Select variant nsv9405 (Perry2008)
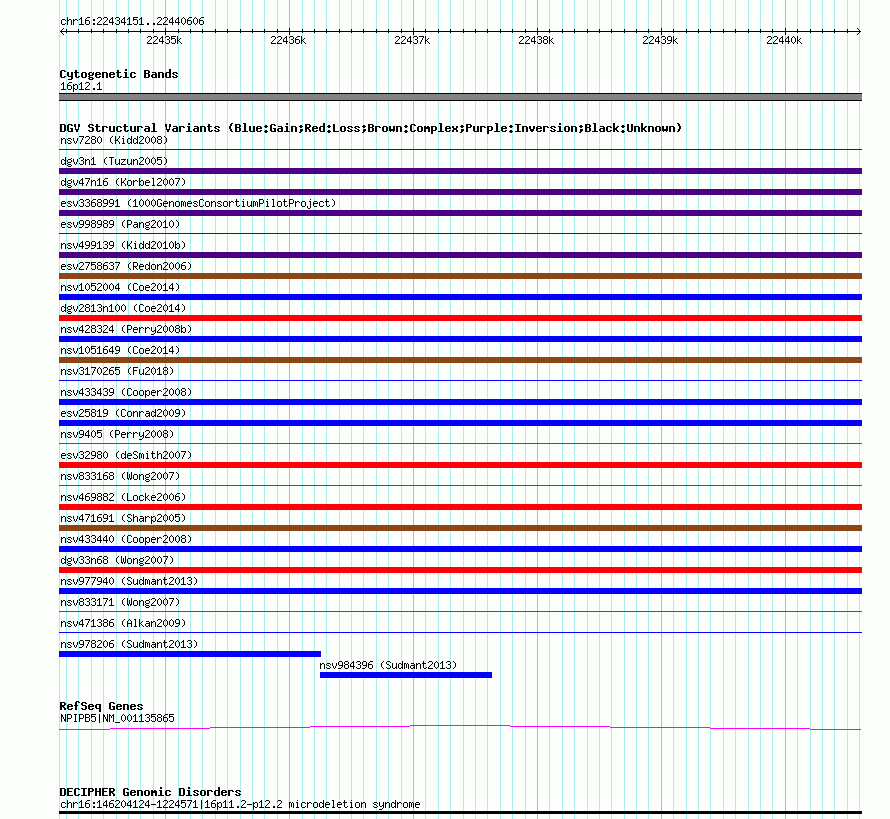The height and width of the screenshot is (819, 890). pyautogui.click(x=117, y=434)
